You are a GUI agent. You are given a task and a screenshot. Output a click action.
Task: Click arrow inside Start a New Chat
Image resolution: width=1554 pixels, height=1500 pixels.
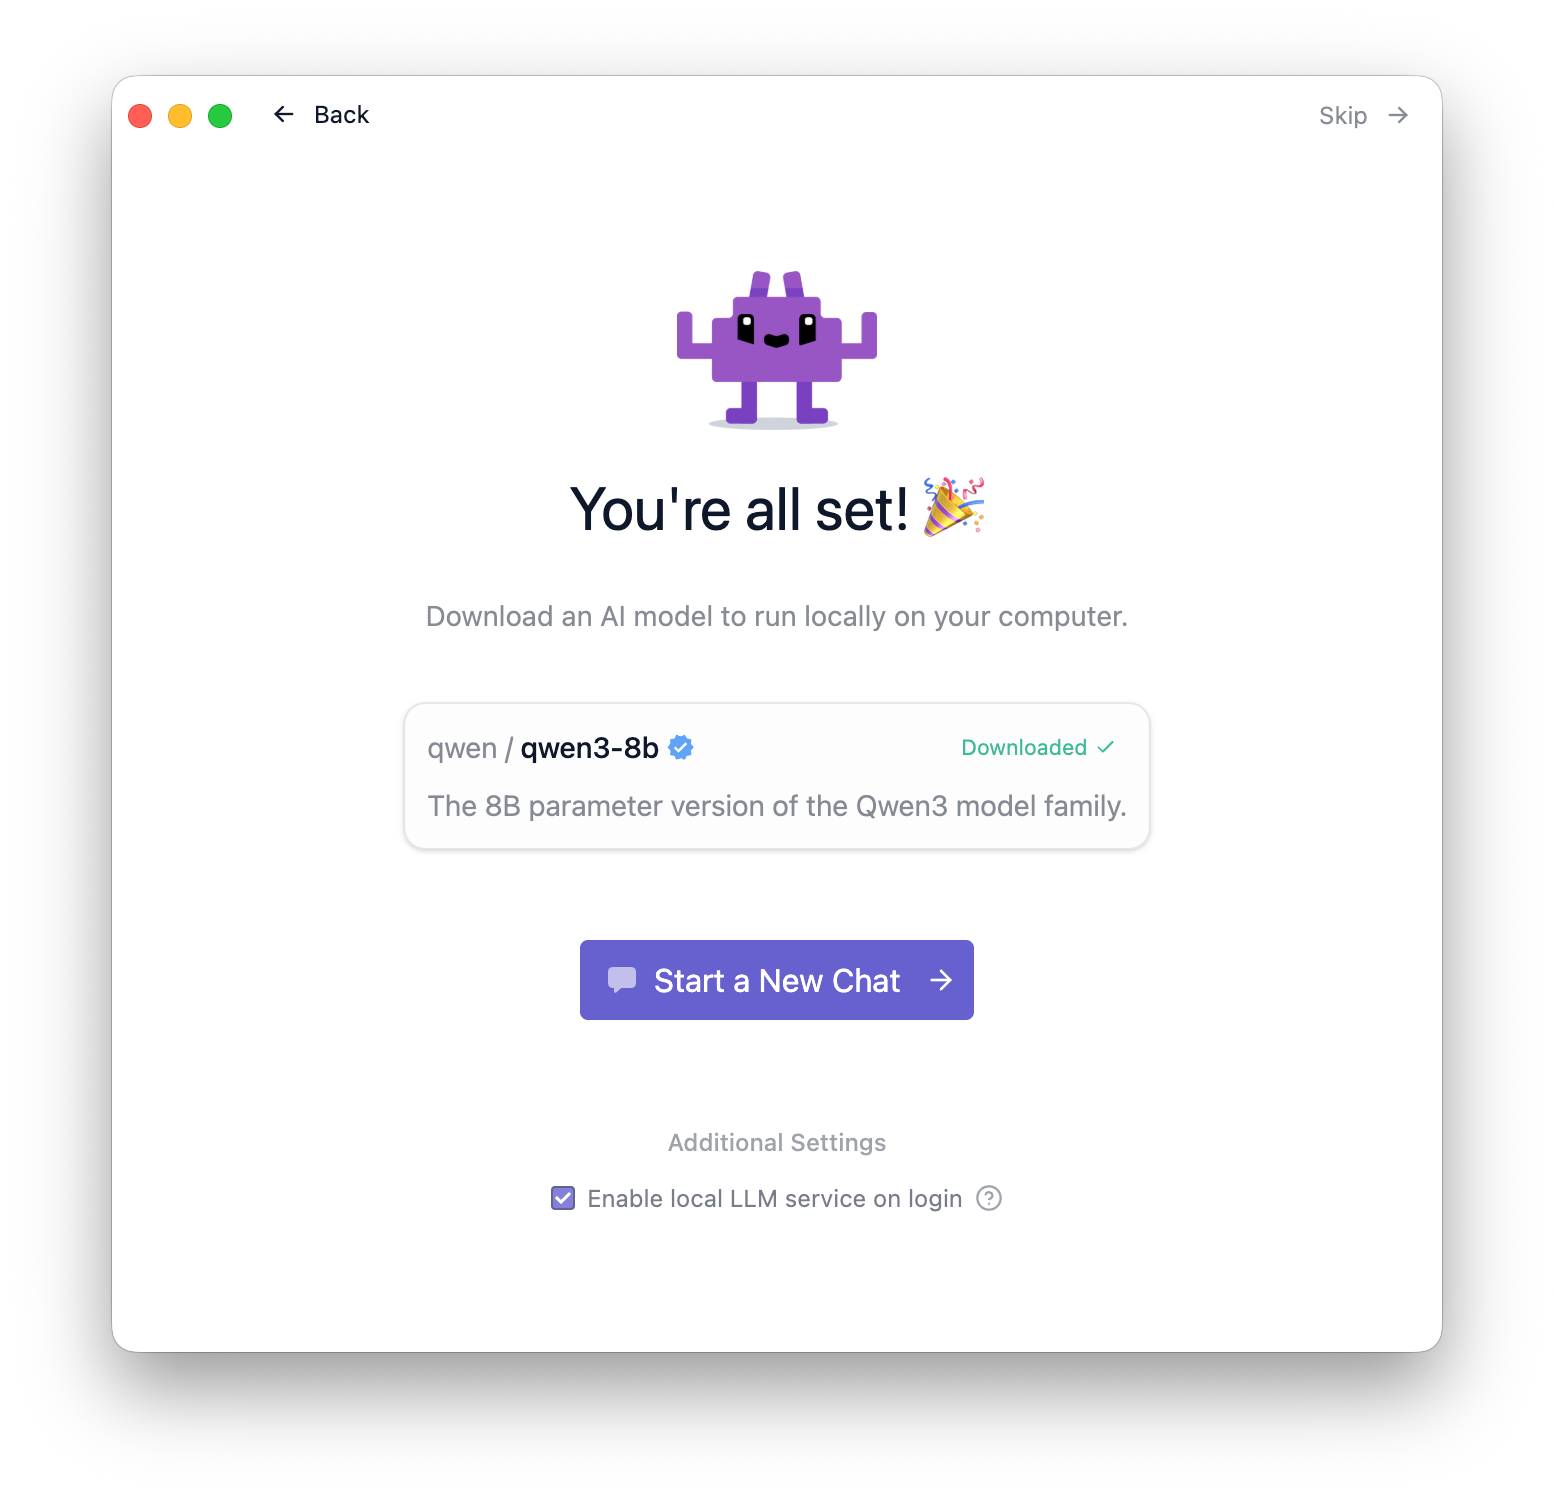[941, 980]
